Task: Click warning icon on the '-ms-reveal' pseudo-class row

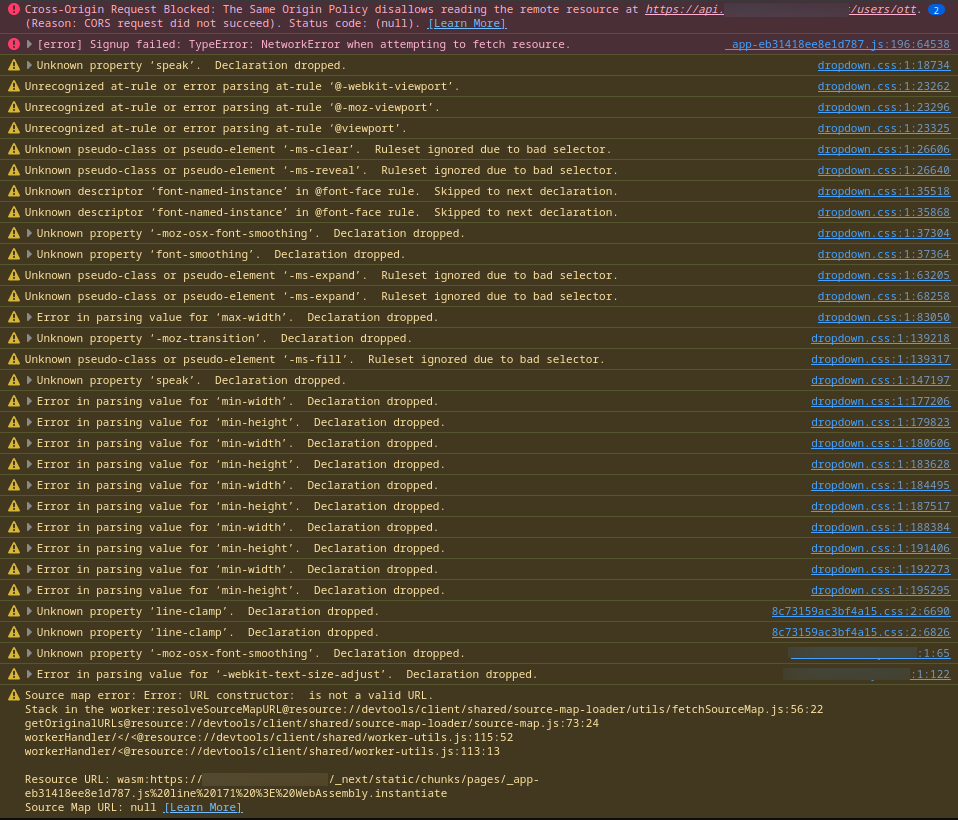Action: click(x=13, y=170)
